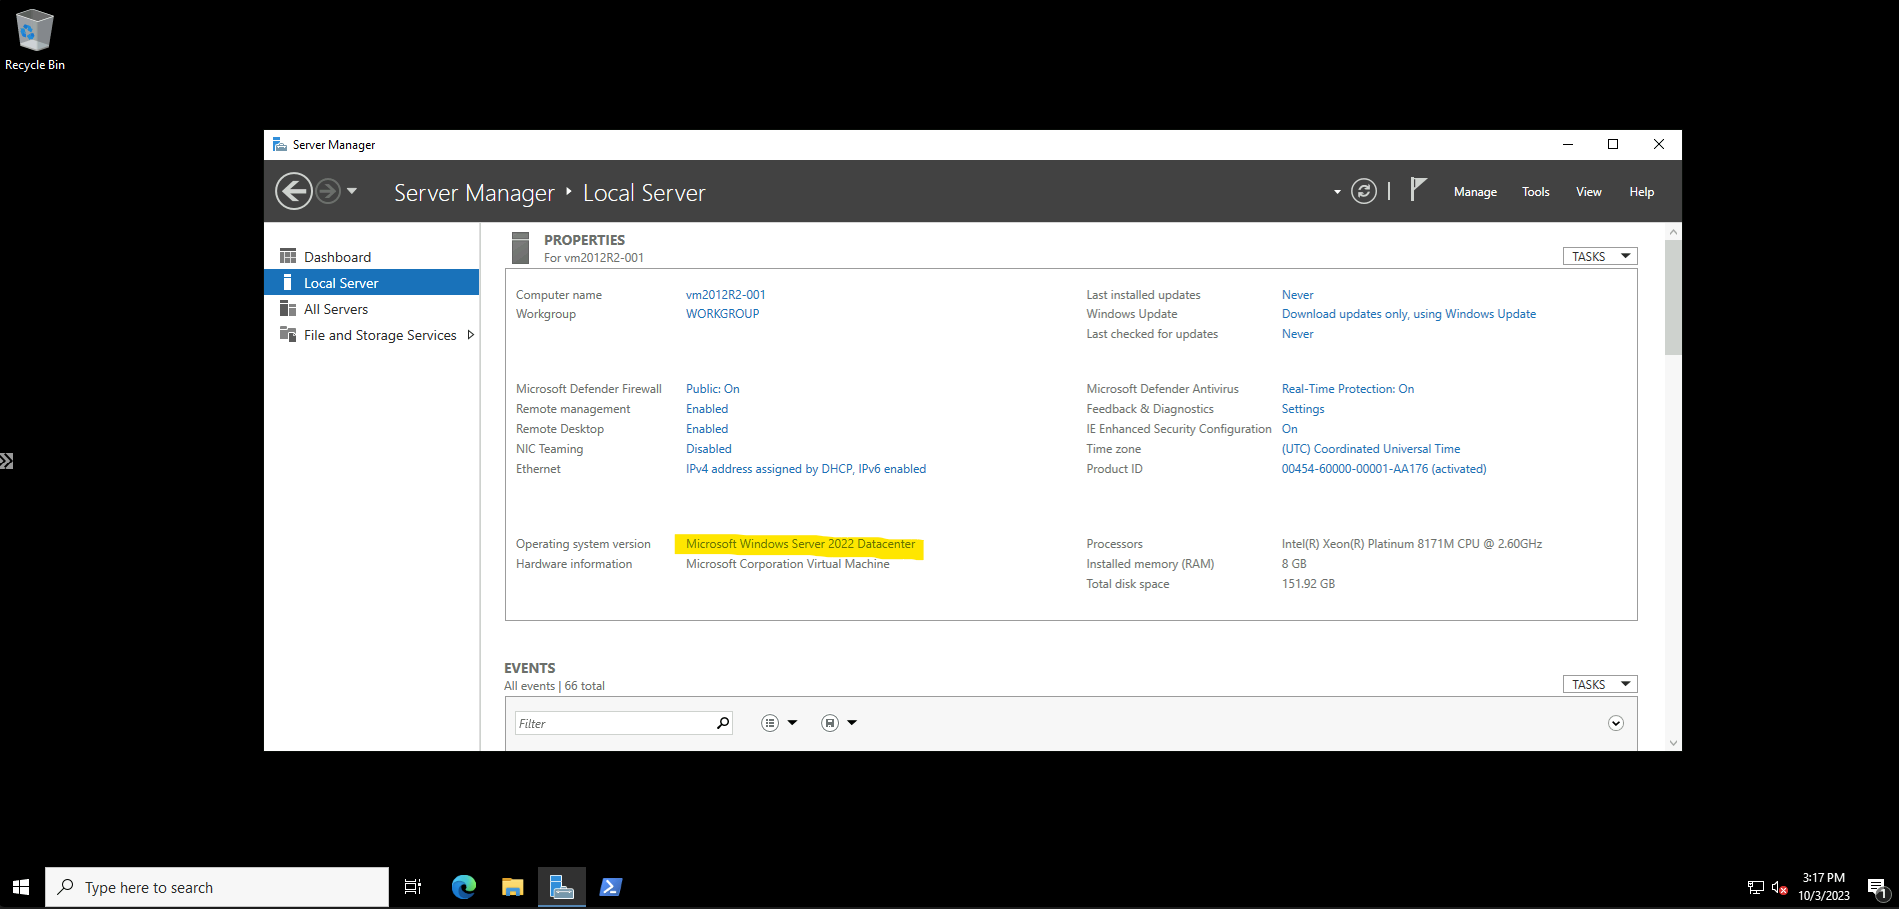Click the scrollbar down arrow
The image size is (1899, 909).
tap(1674, 743)
